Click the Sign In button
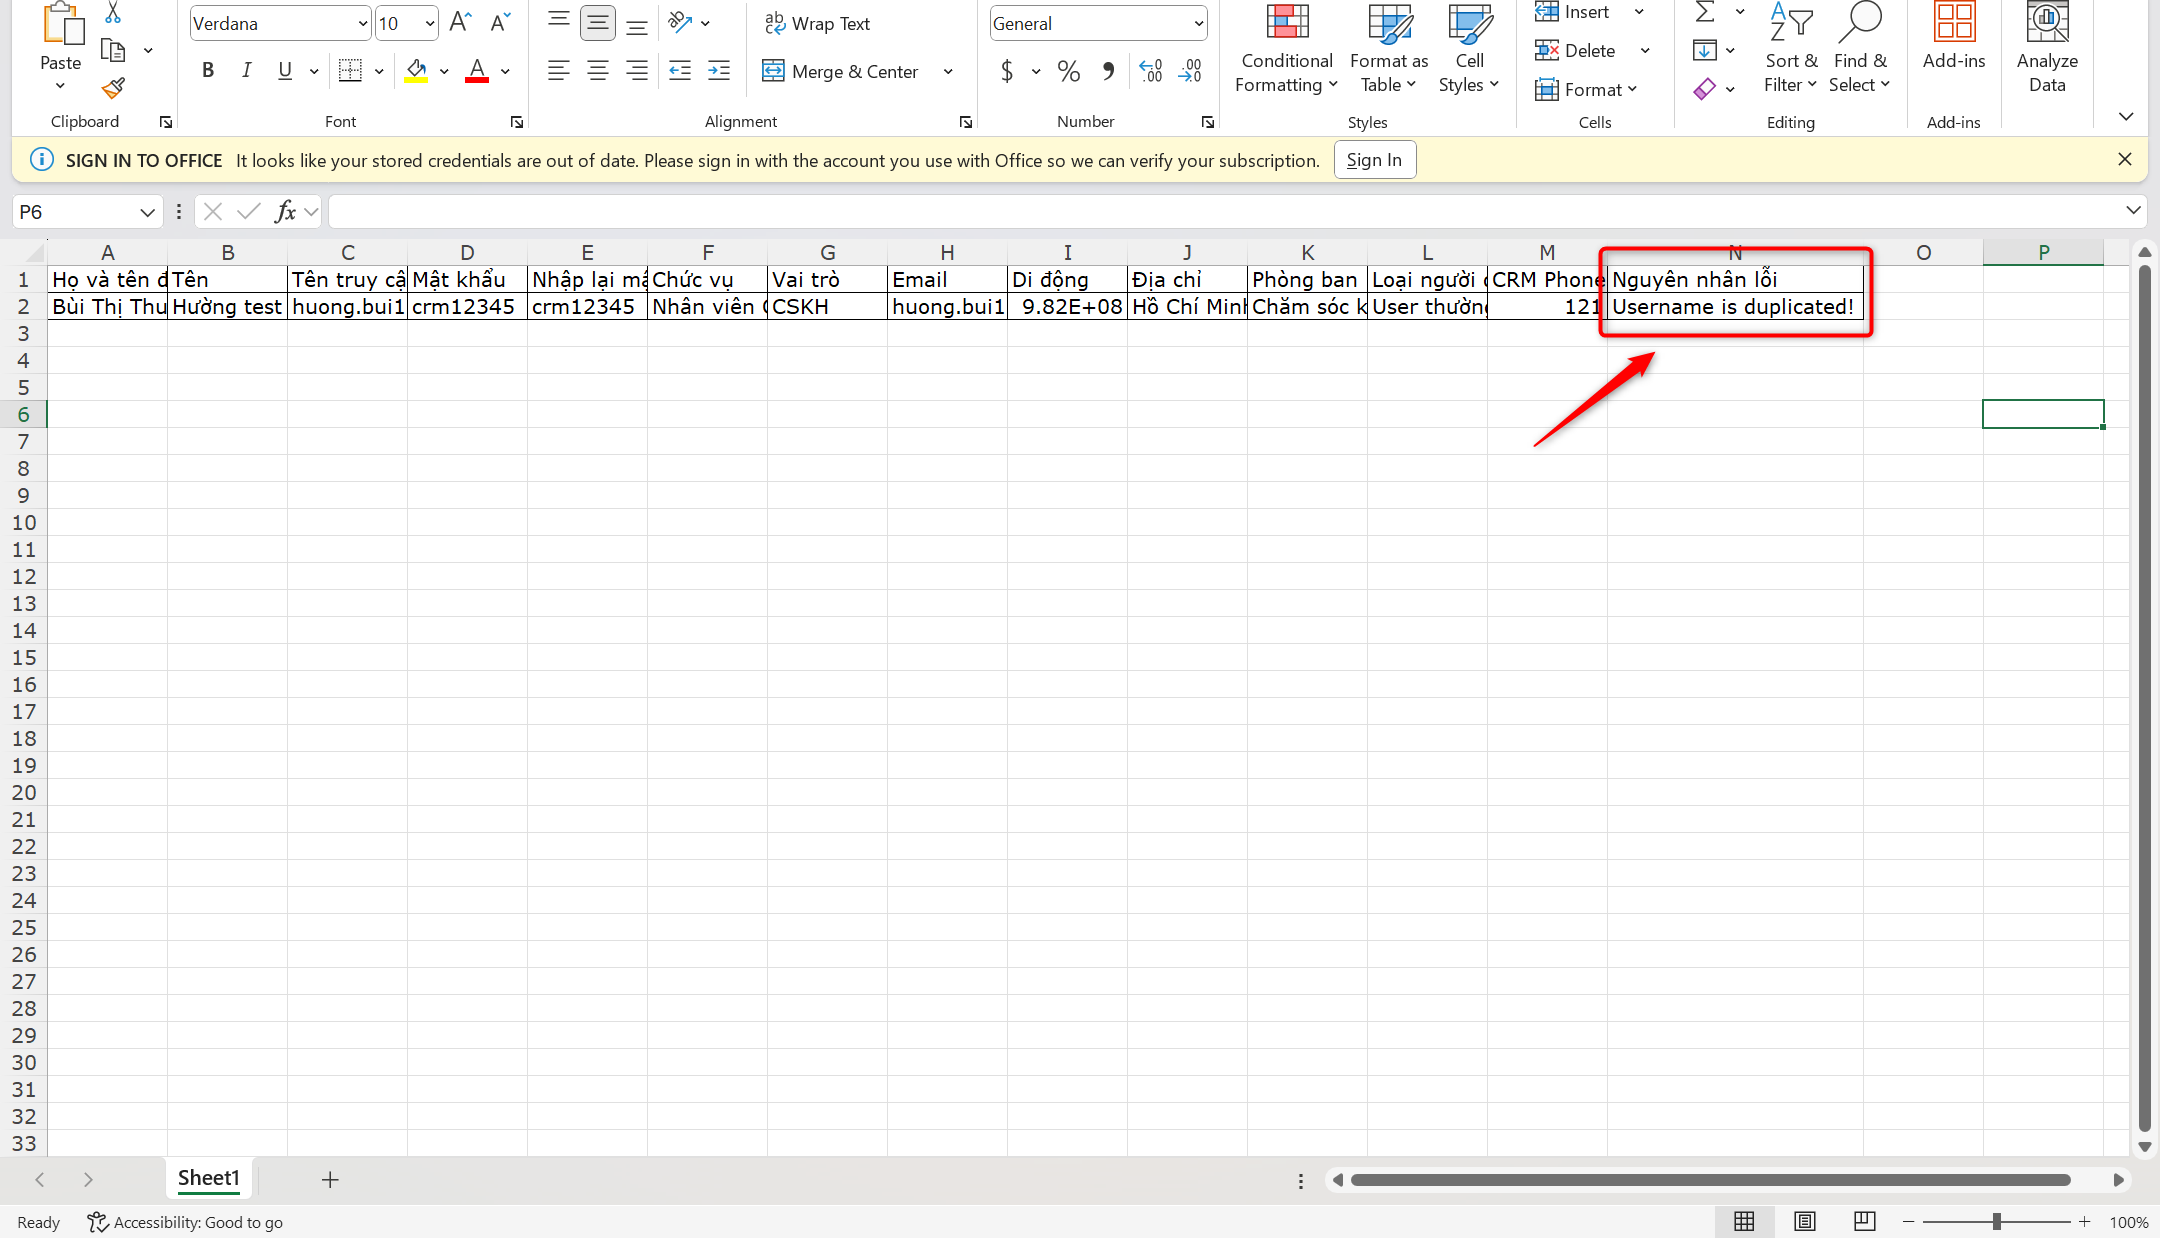The image size is (2160, 1238). [1374, 160]
